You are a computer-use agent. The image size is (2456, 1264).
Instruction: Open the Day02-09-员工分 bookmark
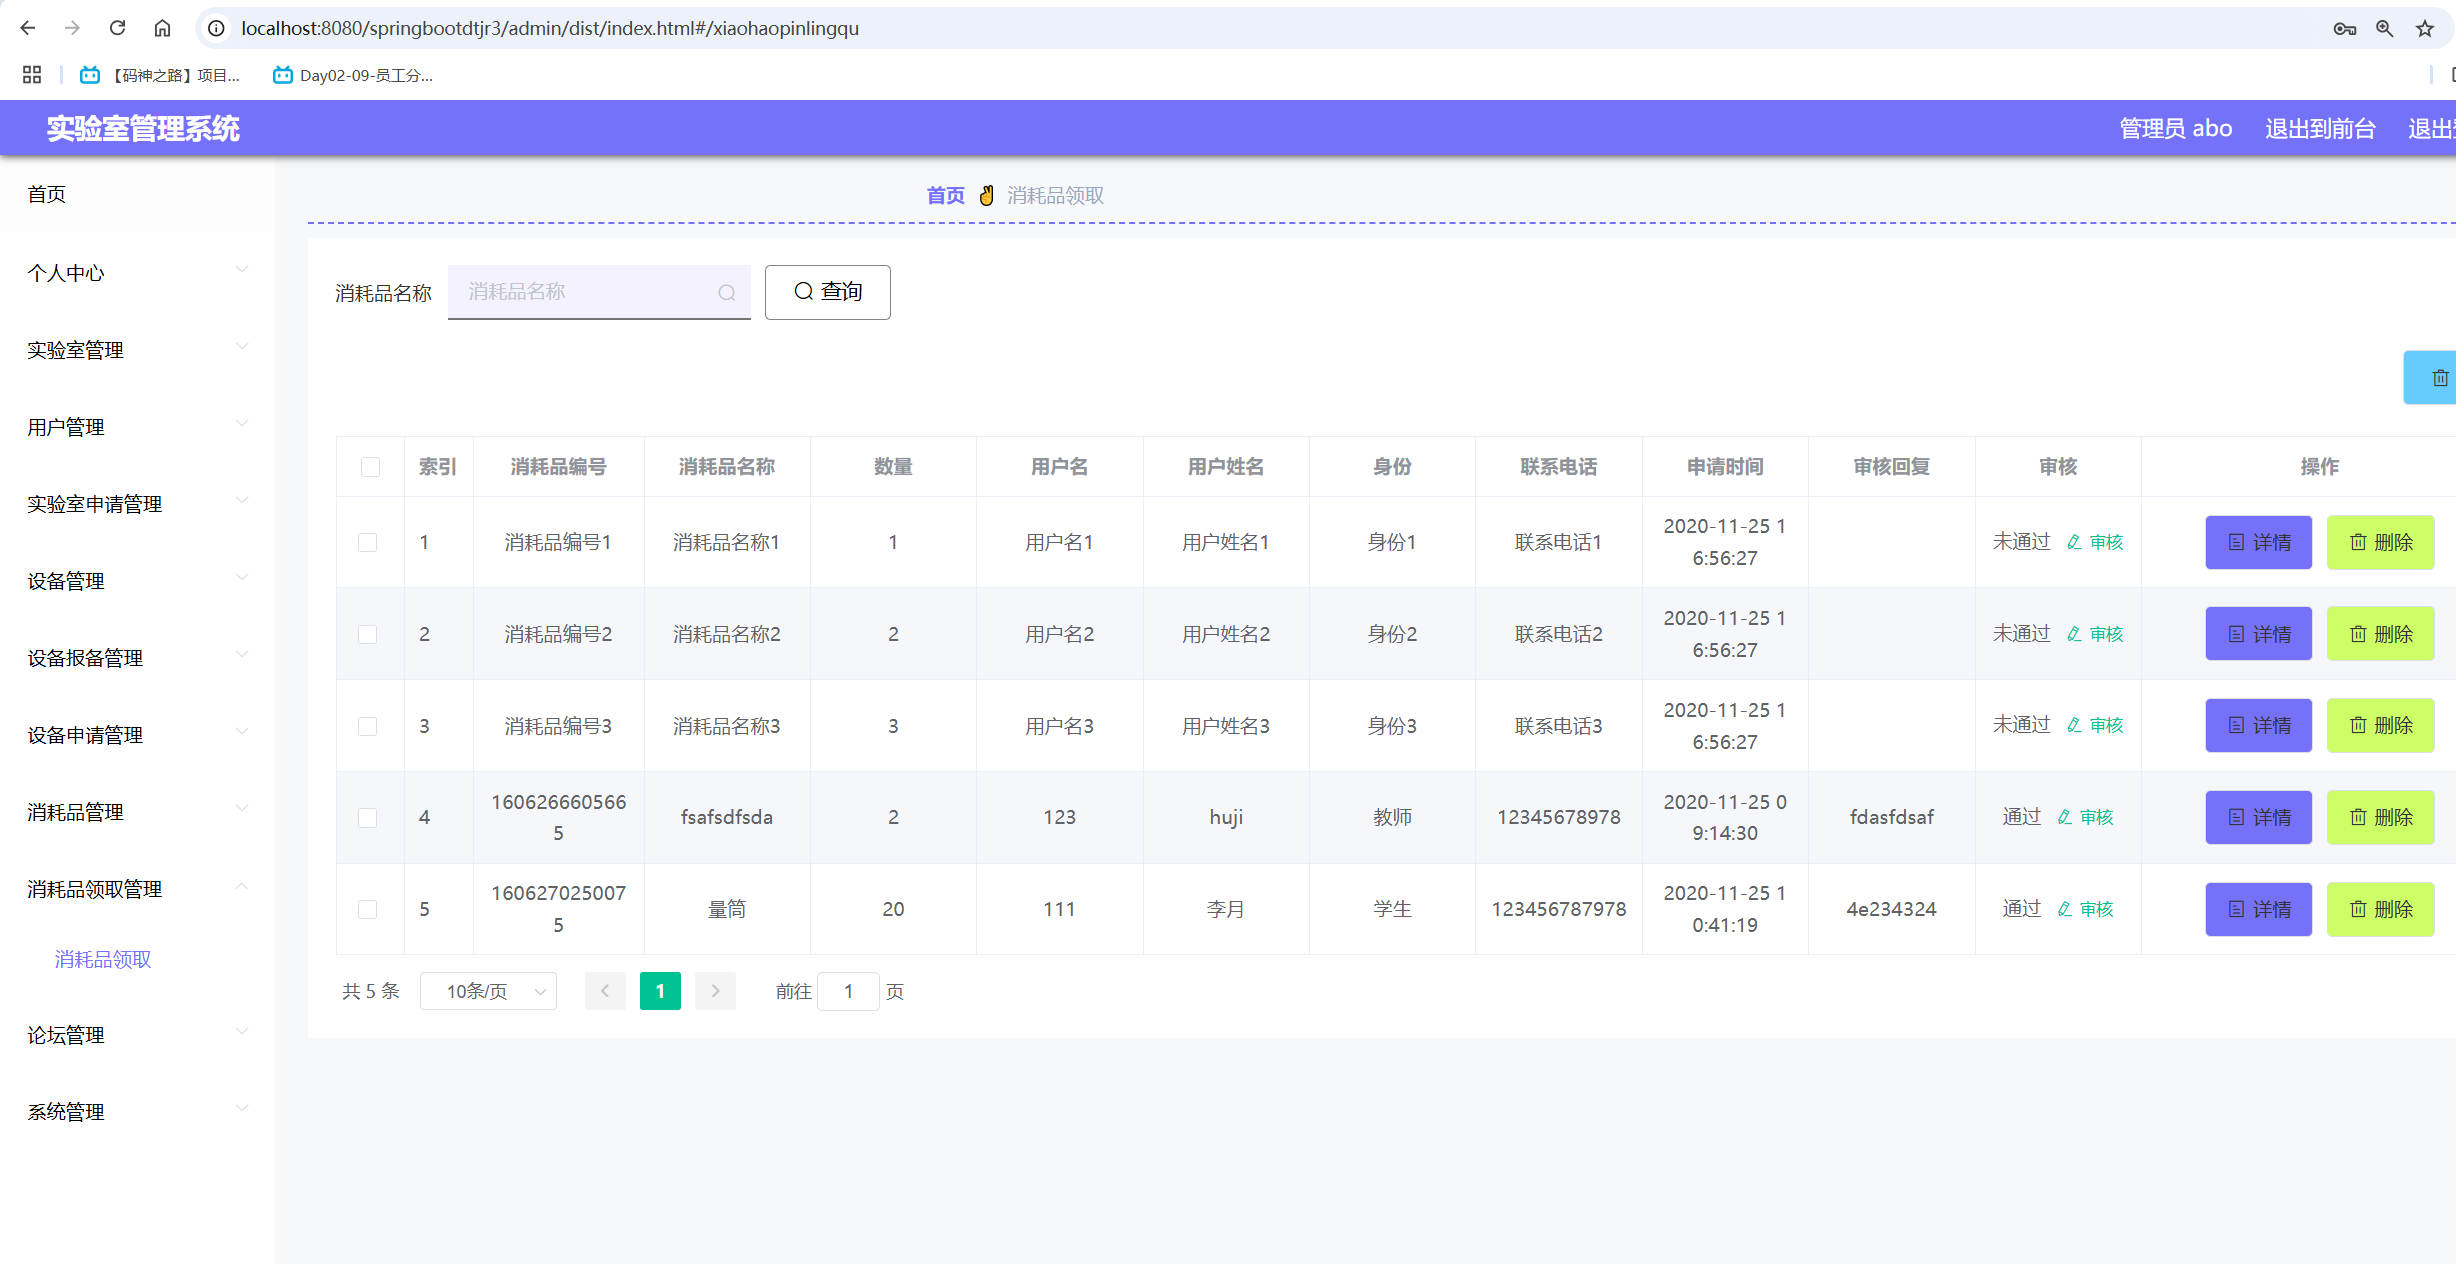tap(353, 75)
